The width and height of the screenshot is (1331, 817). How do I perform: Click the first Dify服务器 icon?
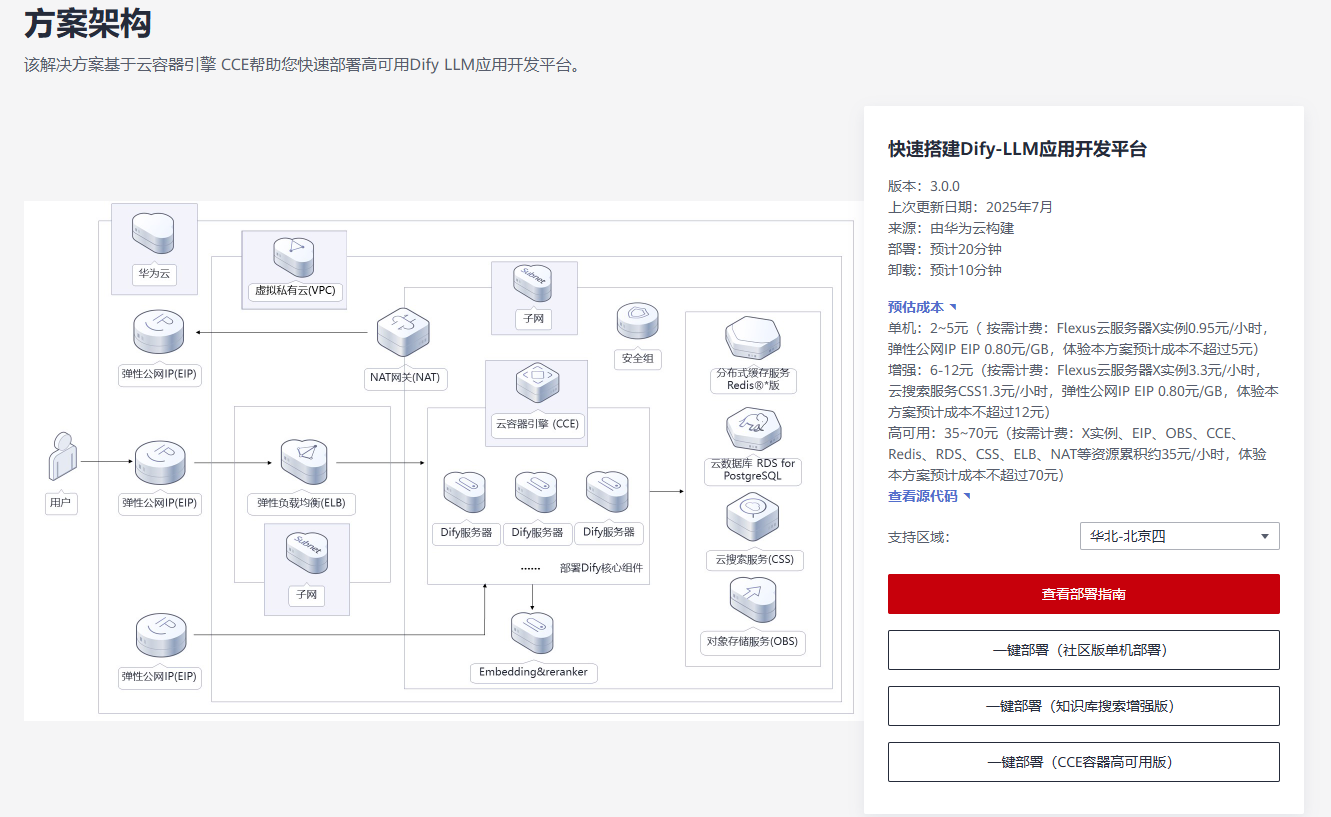click(465, 494)
